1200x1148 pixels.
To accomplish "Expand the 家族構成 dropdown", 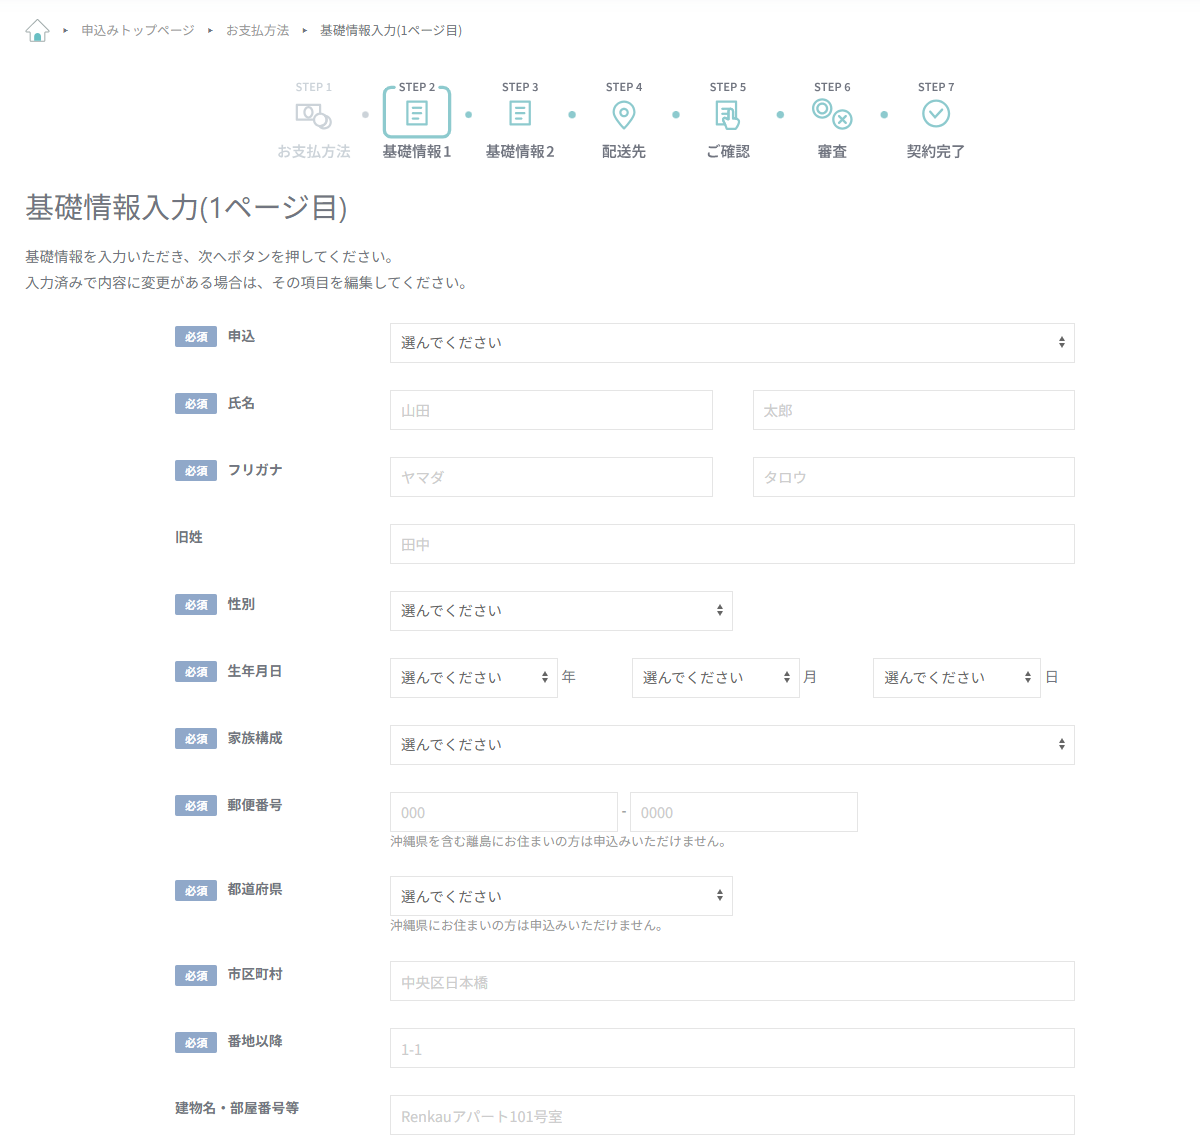I will [732, 745].
